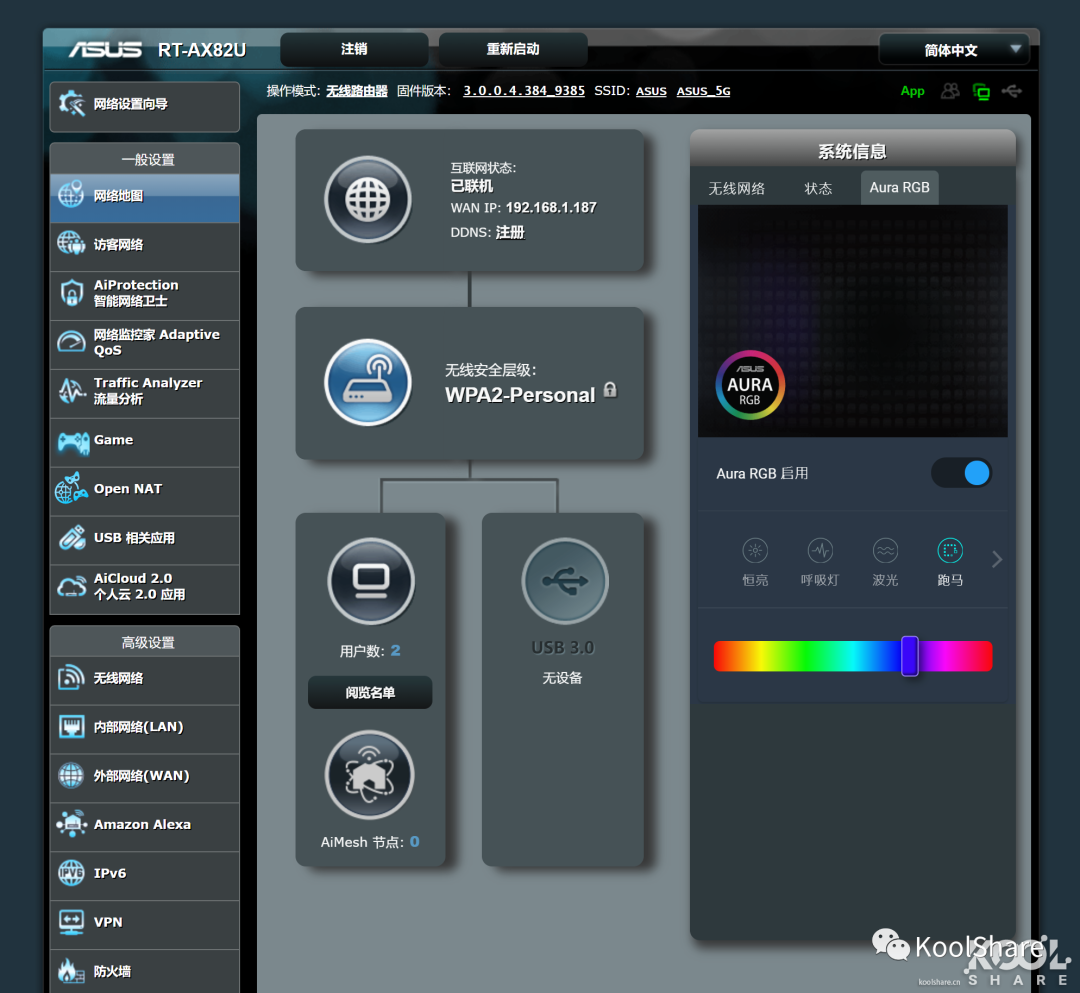The image size is (1080, 993).
Task: Click the Aura RGB preview image
Action: [x=853, y=321]
